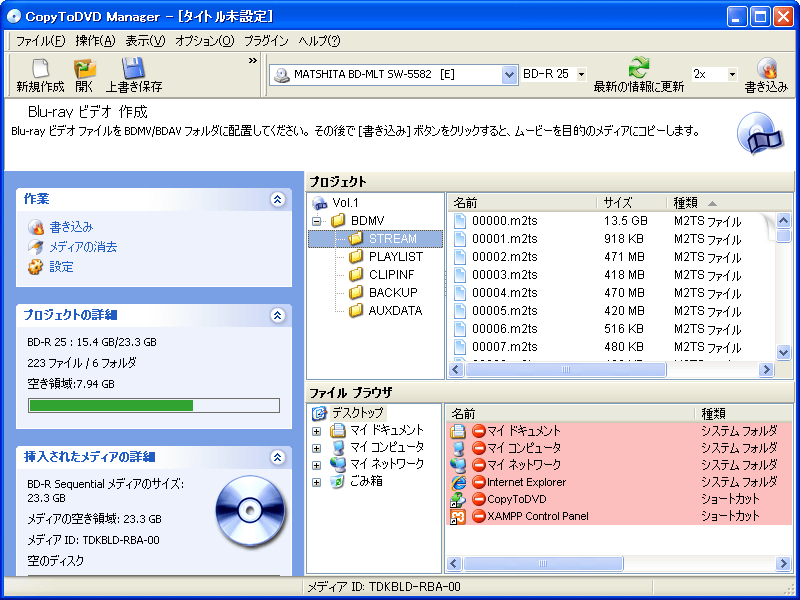The width and height of the screenshot is (800, 600).
Task: Select the 00001.m2ts file row
Action: click(x=612, y=239)
